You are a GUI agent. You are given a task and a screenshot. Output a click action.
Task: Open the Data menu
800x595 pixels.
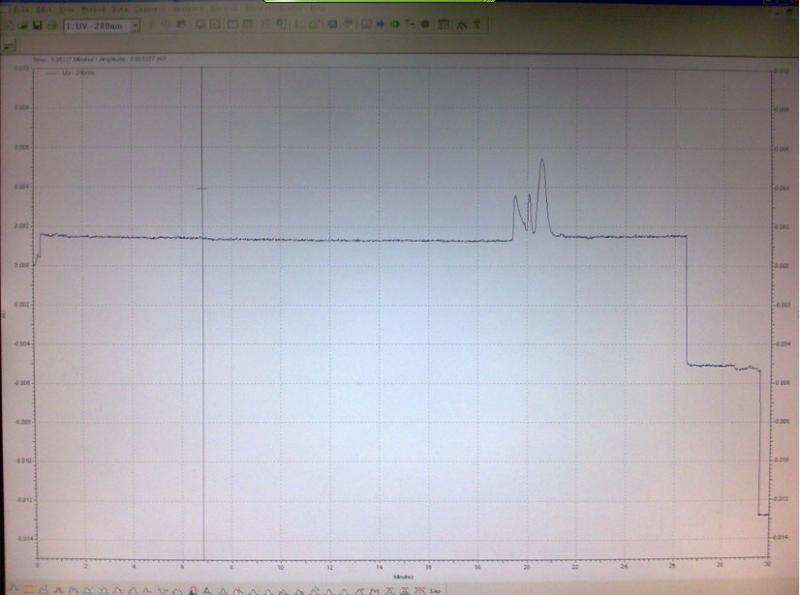tap(120, 10)
